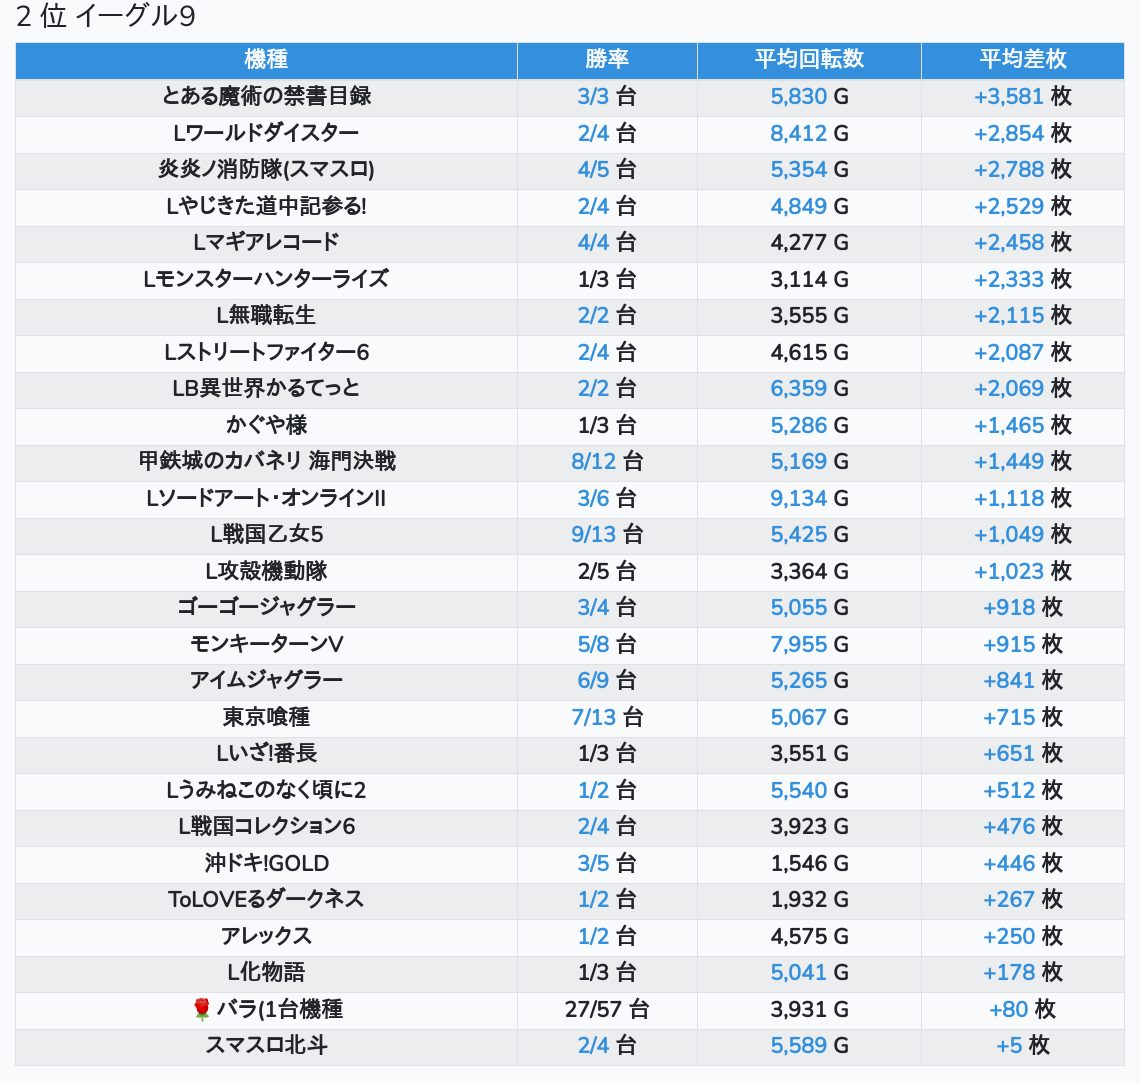
Task: Click the 3/3 台 win rate cell
Action: coord(607,97)
